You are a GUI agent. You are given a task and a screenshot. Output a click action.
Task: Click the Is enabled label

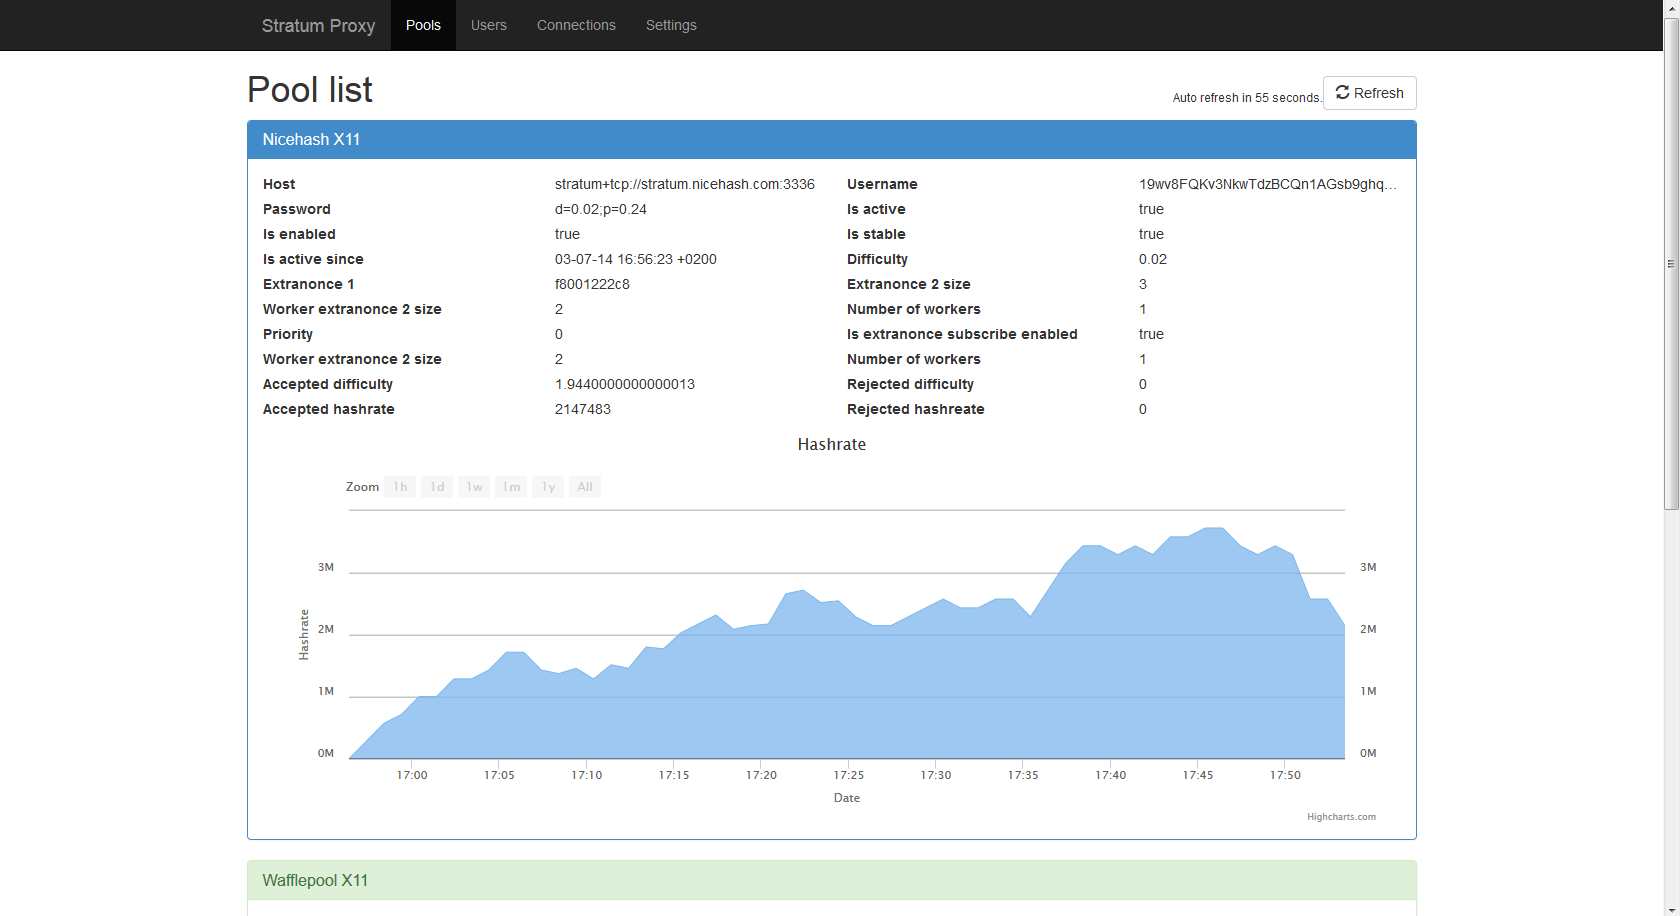299,234
